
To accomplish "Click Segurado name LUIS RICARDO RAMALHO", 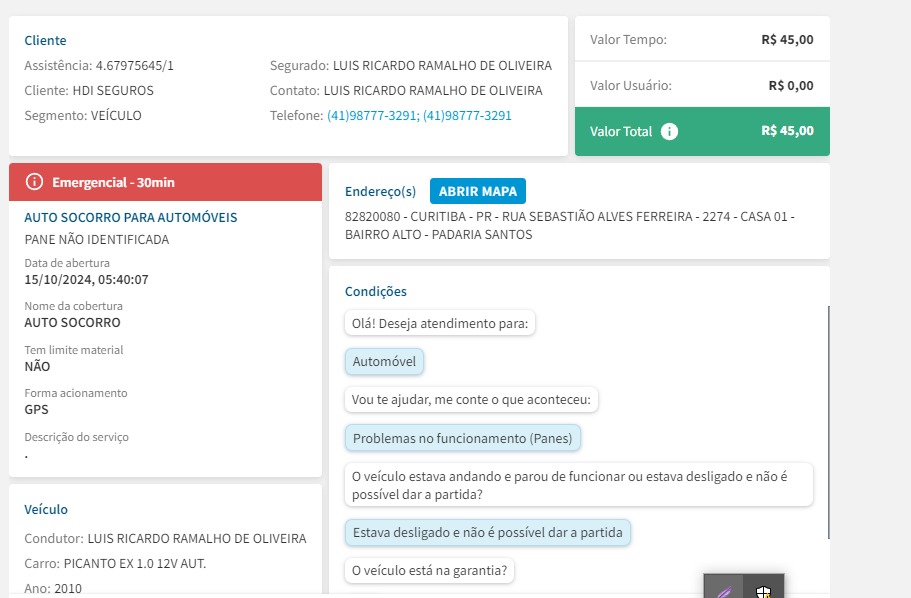I will coord(442,66).
